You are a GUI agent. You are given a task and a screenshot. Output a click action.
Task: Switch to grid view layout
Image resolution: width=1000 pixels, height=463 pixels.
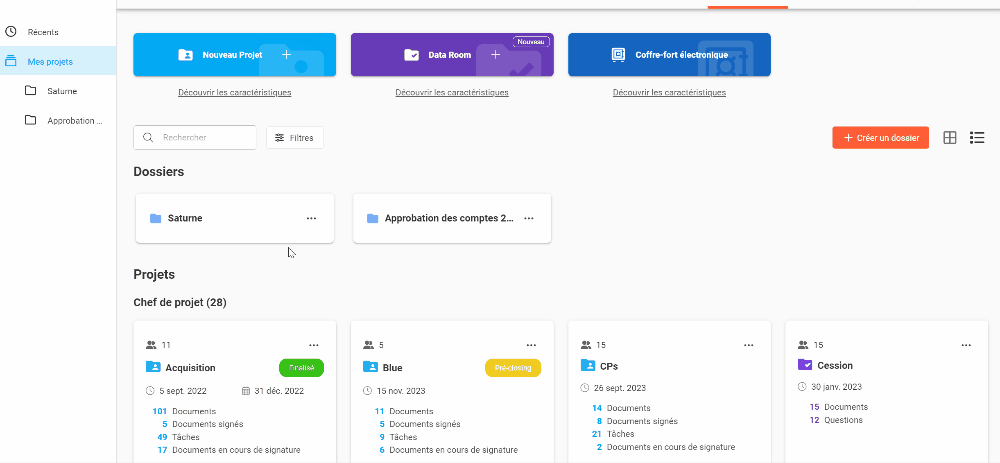pos(950,138)
